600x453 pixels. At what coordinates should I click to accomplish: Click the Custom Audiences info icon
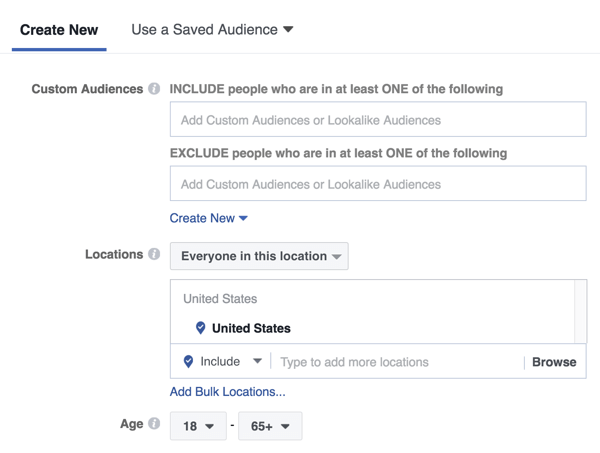coord(154,89)
